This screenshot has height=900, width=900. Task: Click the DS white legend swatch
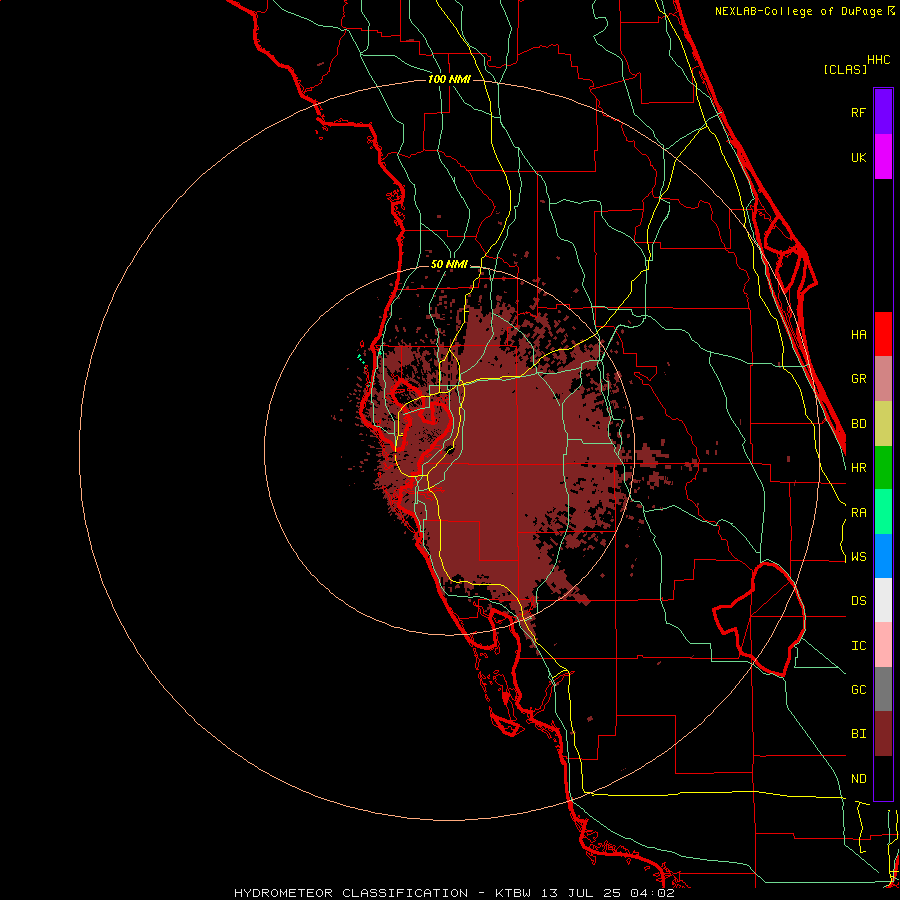tap(883, 600)
